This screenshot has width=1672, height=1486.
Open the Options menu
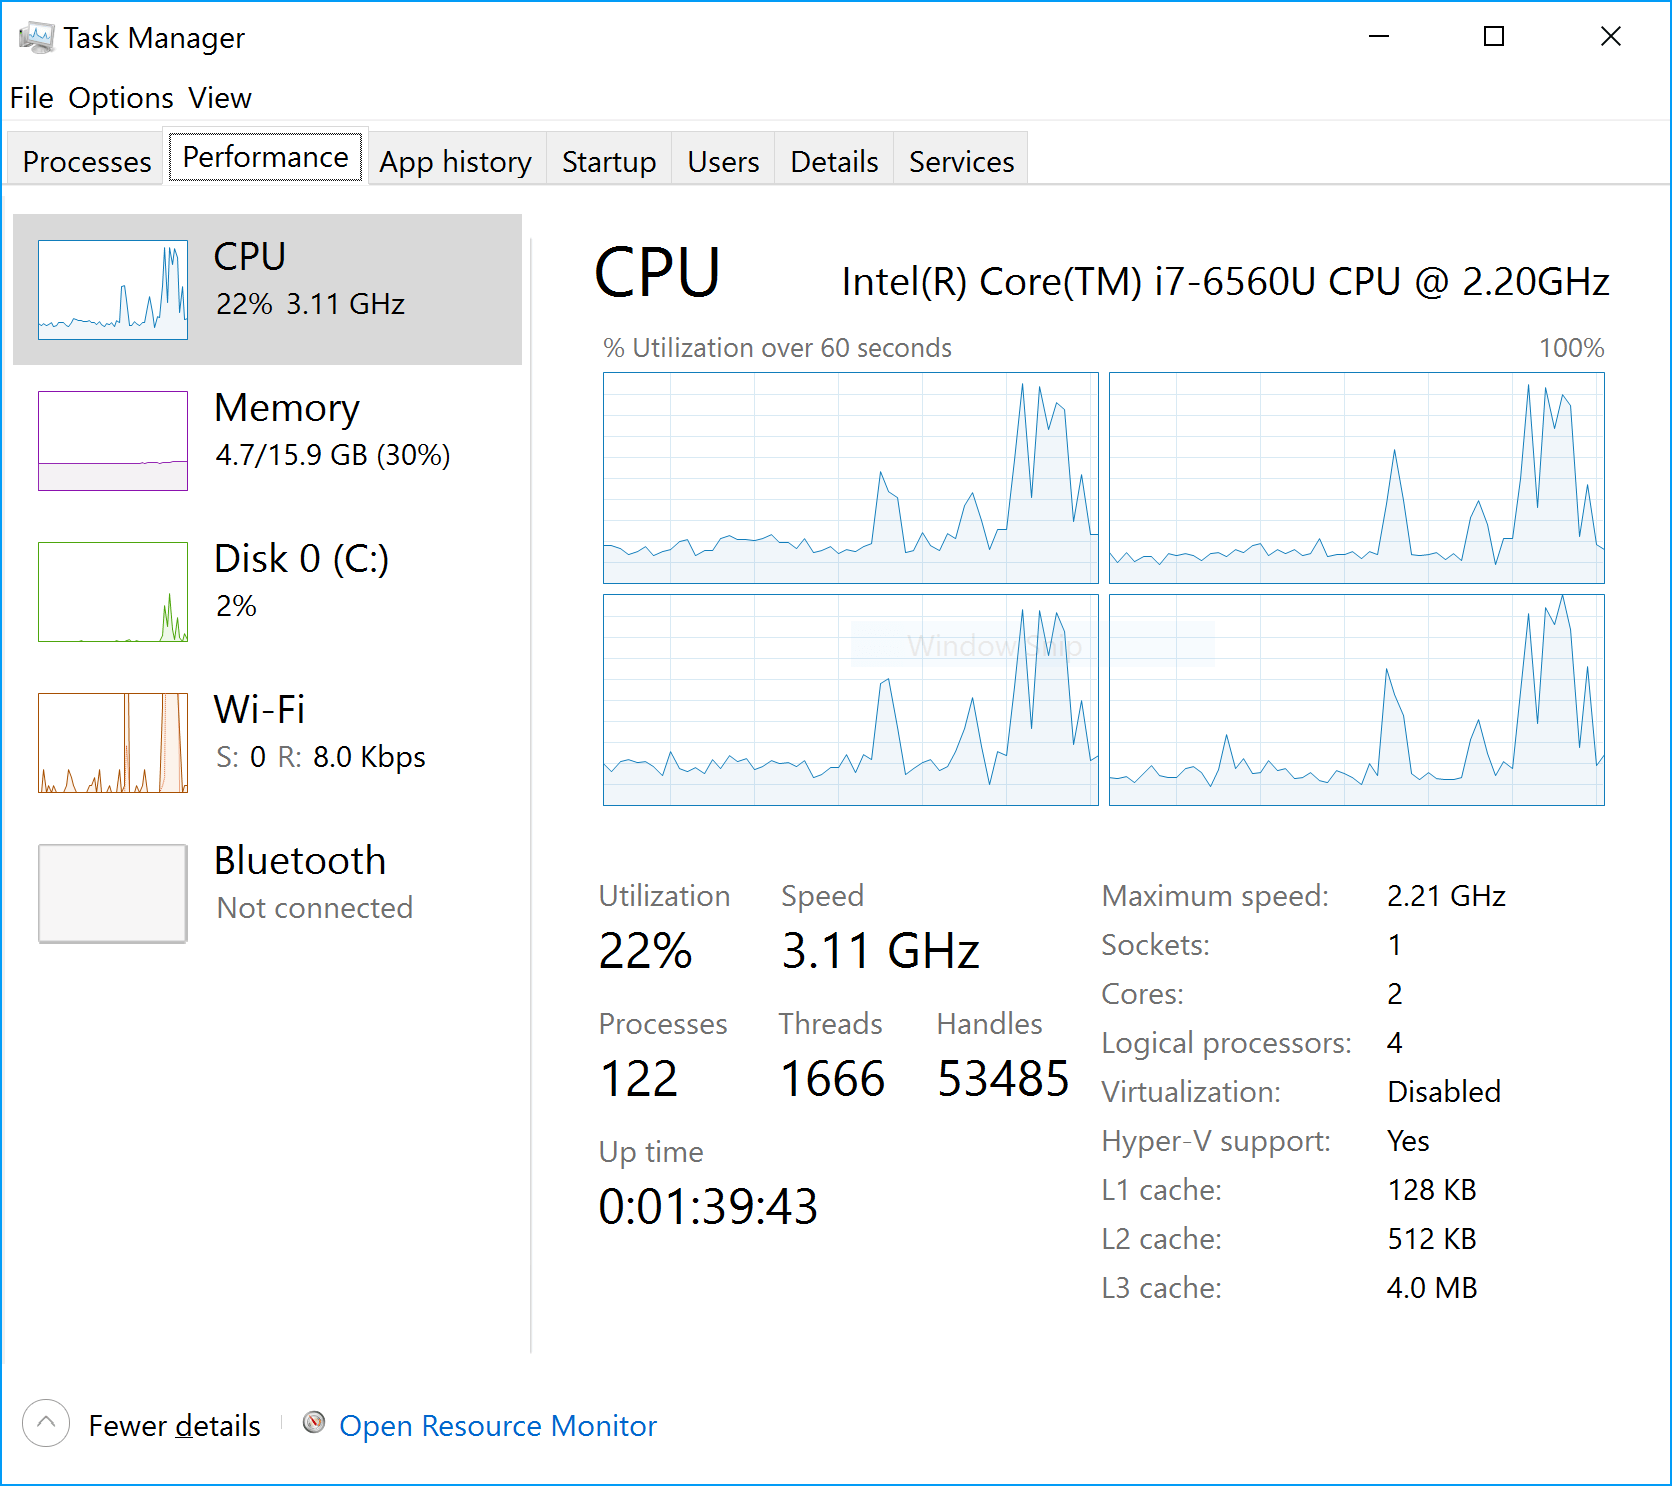click(121, 98)
